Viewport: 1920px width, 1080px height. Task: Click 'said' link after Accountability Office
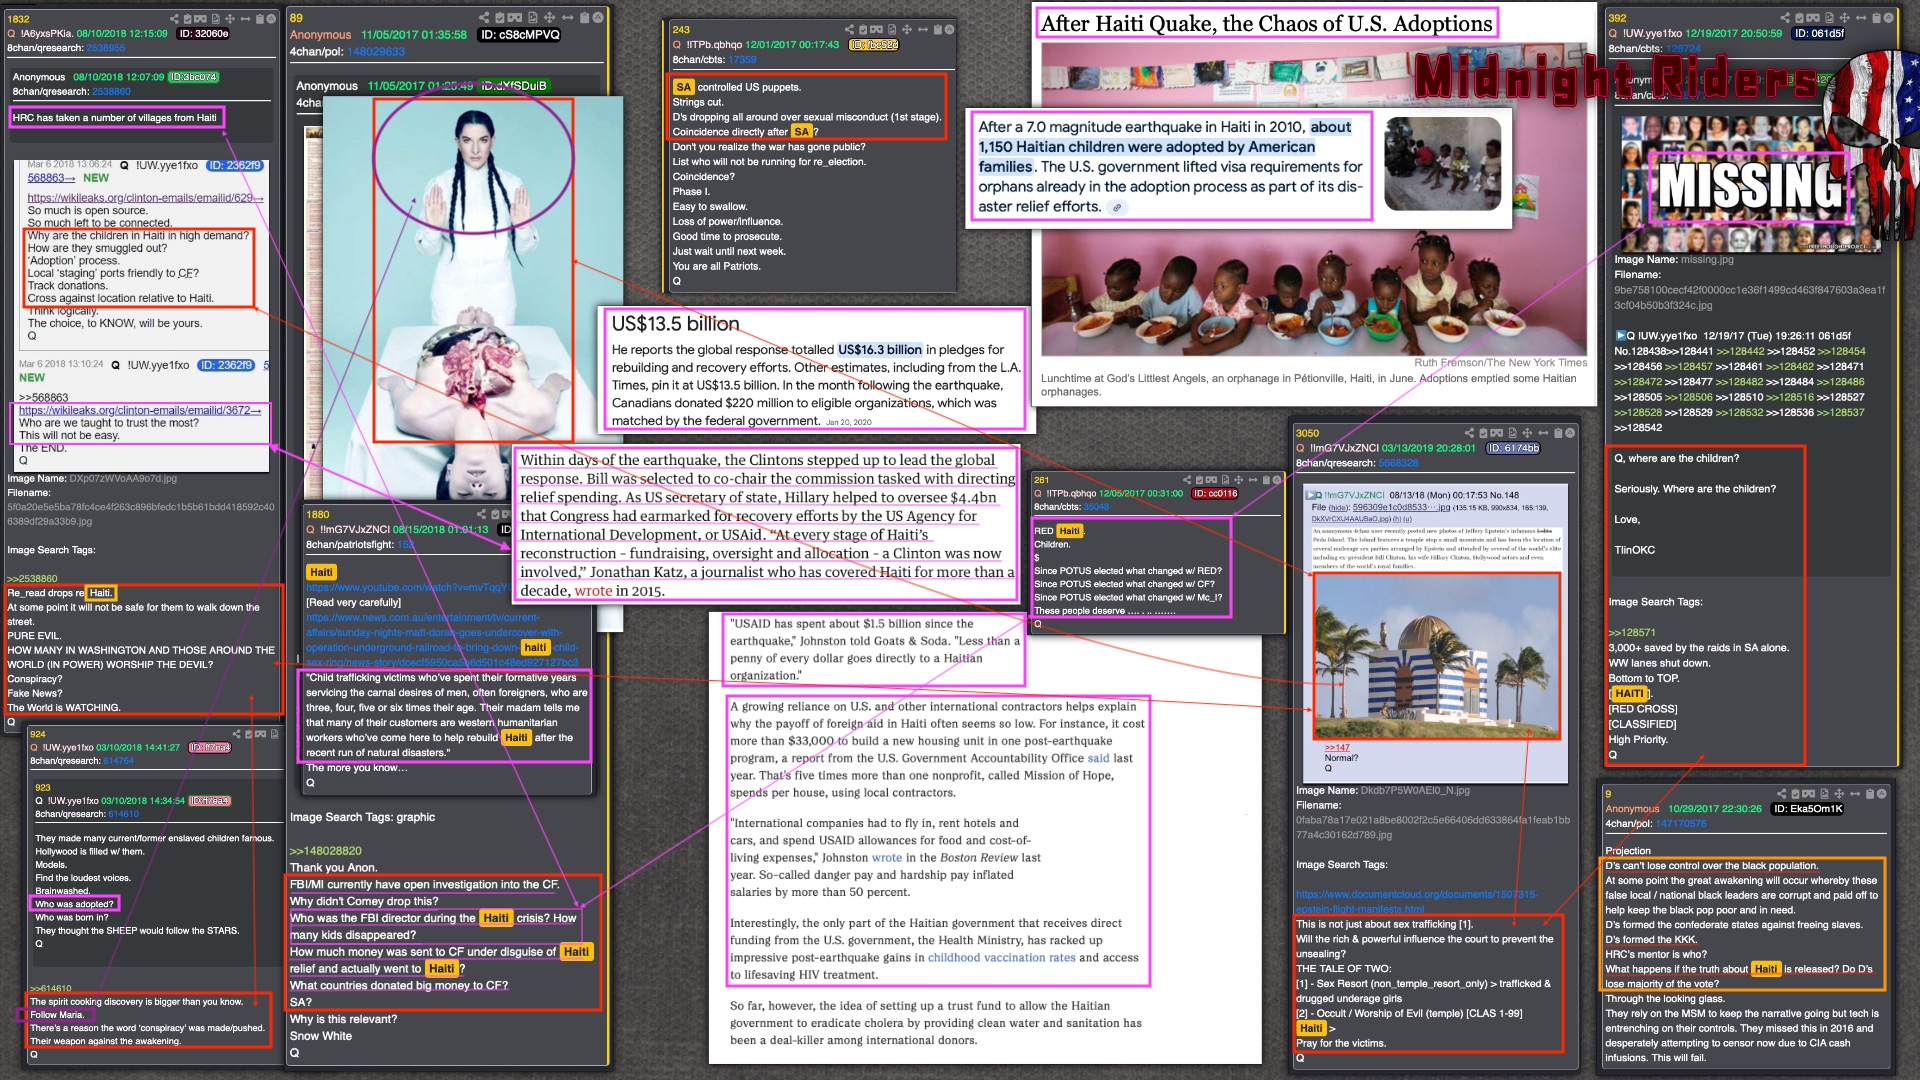click(x=1099, y=758)
